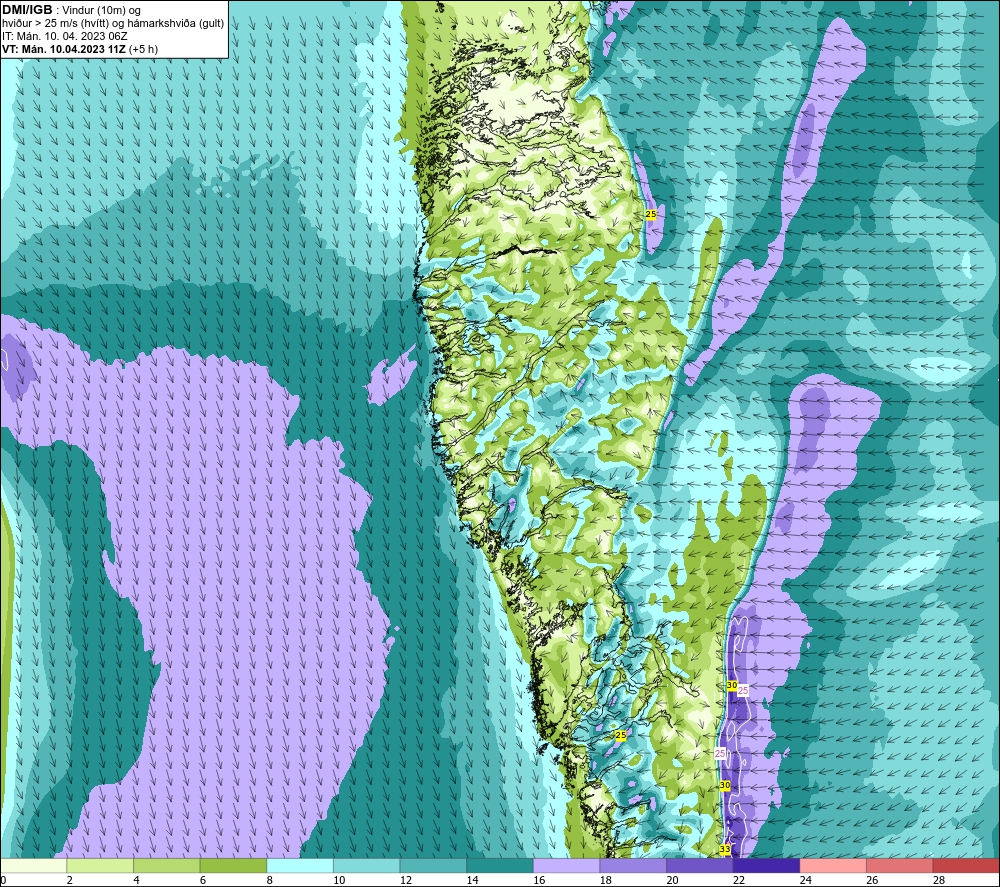The image size is (1000, 887).
Task: Click the scale number 26
Action: [872, 880]
